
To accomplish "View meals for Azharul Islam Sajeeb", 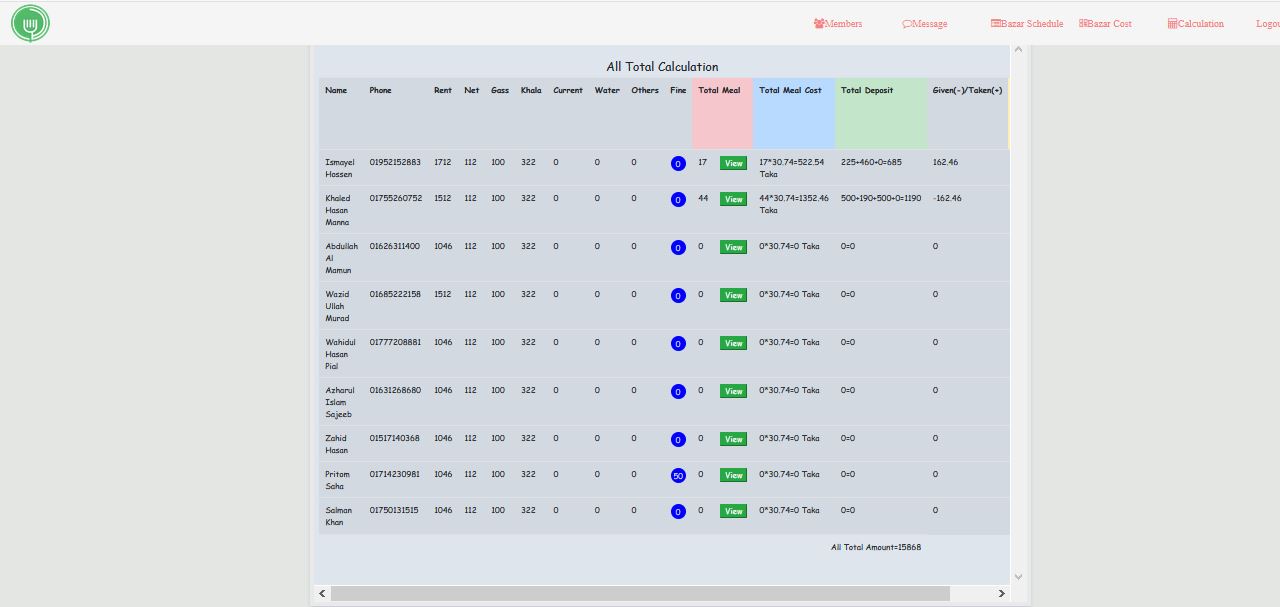I will pyautogui.click(x=733, y=391).
